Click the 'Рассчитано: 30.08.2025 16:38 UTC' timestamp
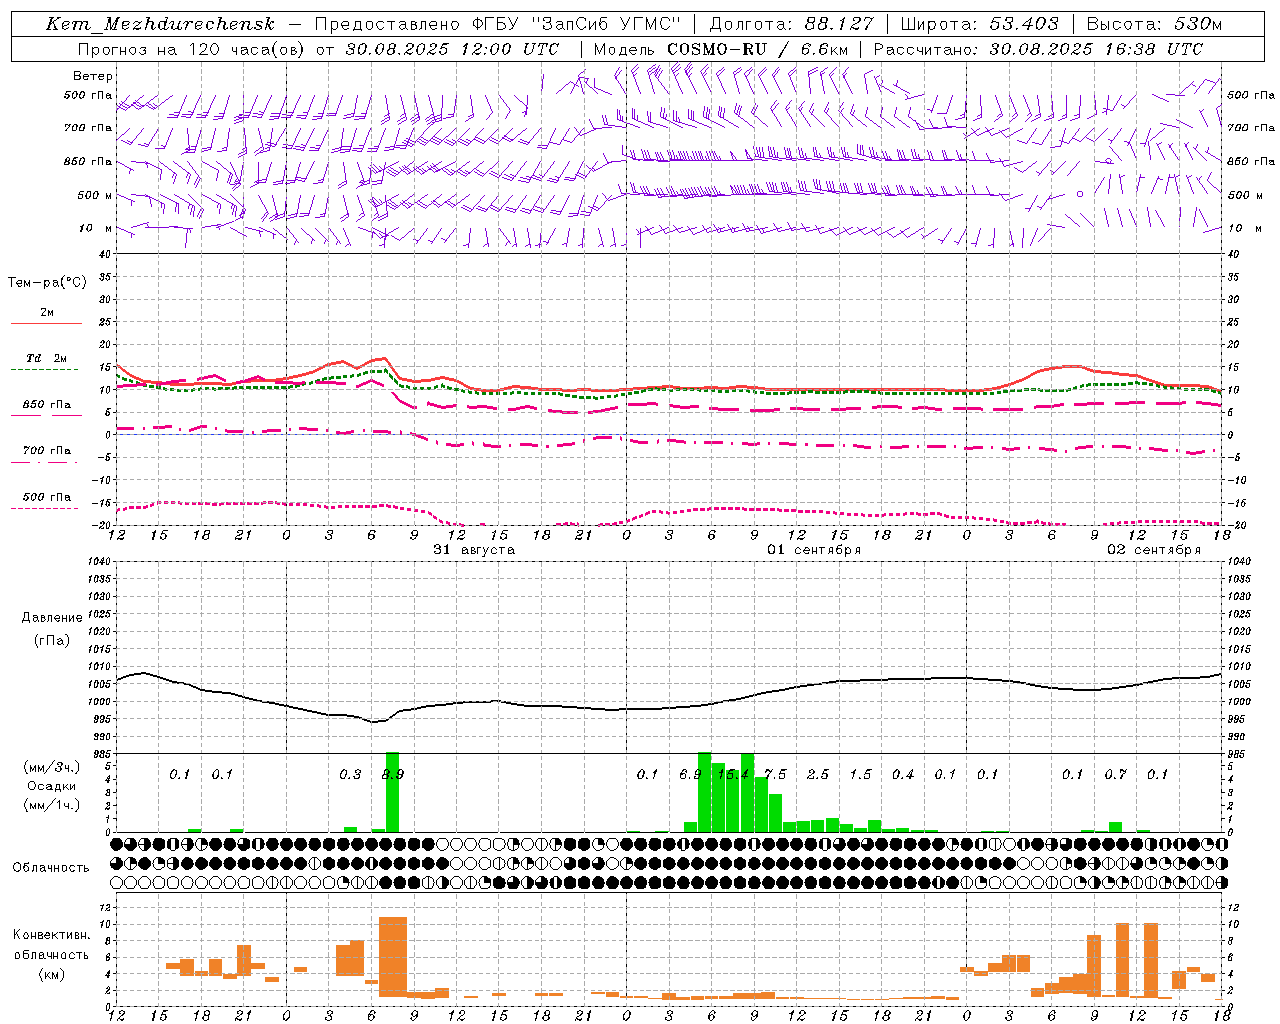The width and height of the screenshot is (1280, 1024). [1038, 49]
